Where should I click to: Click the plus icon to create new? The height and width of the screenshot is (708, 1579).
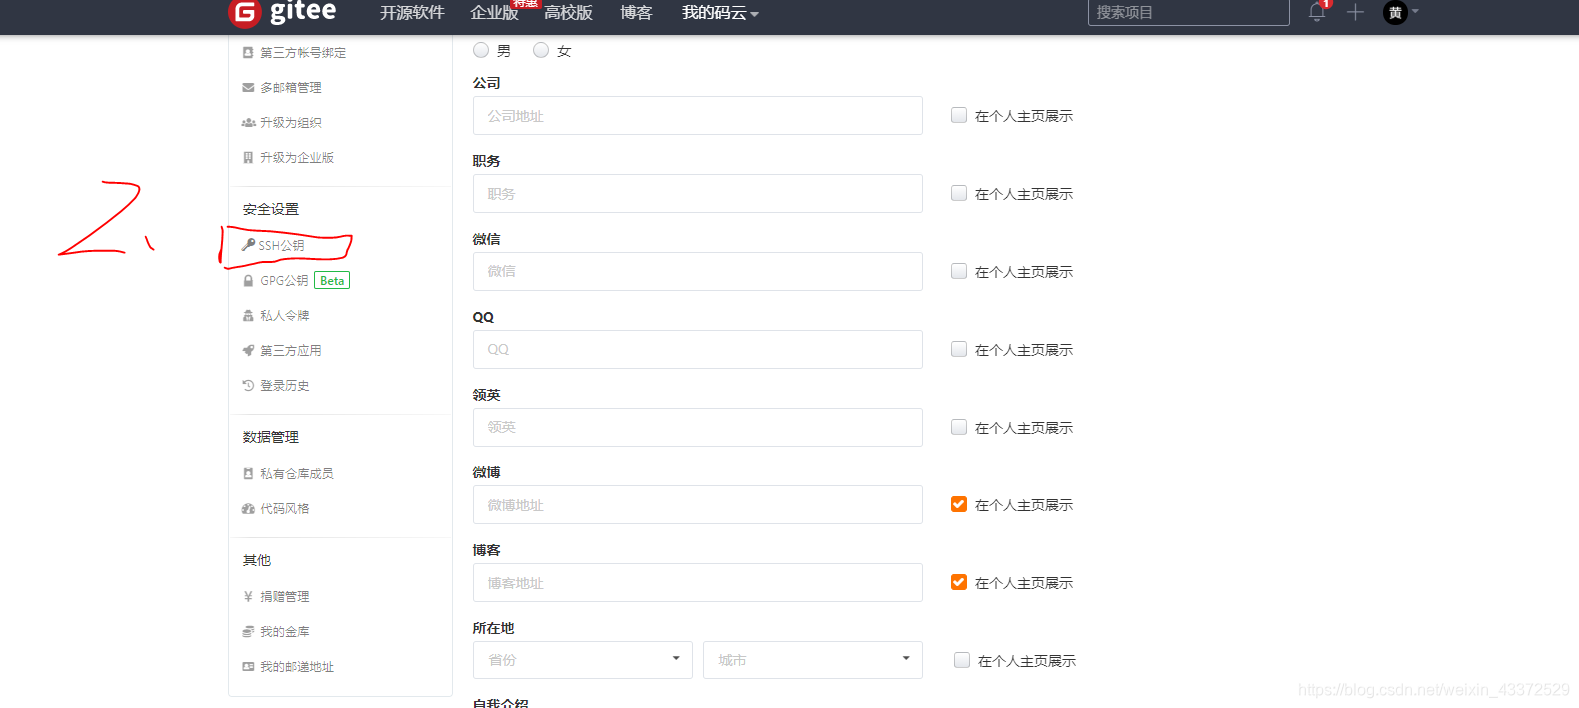point(1355,12)
